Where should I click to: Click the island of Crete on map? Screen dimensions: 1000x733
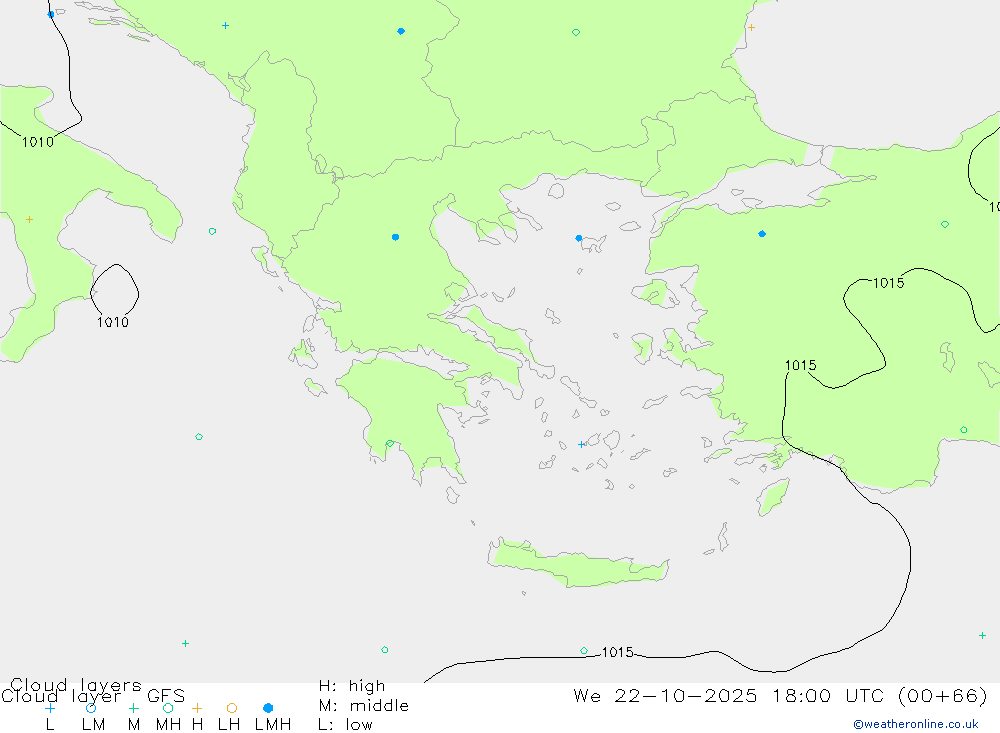coord(577,565)
